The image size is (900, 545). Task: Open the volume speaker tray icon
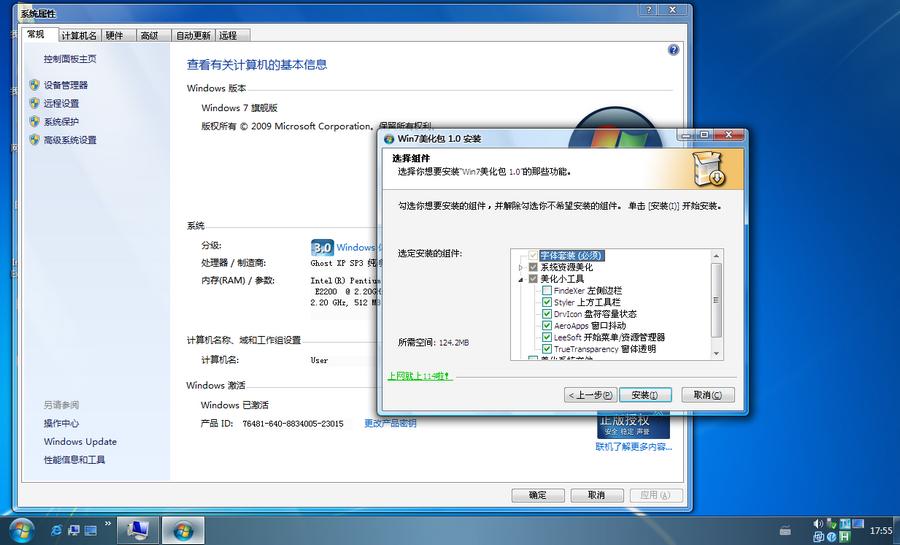coord(818,524)
